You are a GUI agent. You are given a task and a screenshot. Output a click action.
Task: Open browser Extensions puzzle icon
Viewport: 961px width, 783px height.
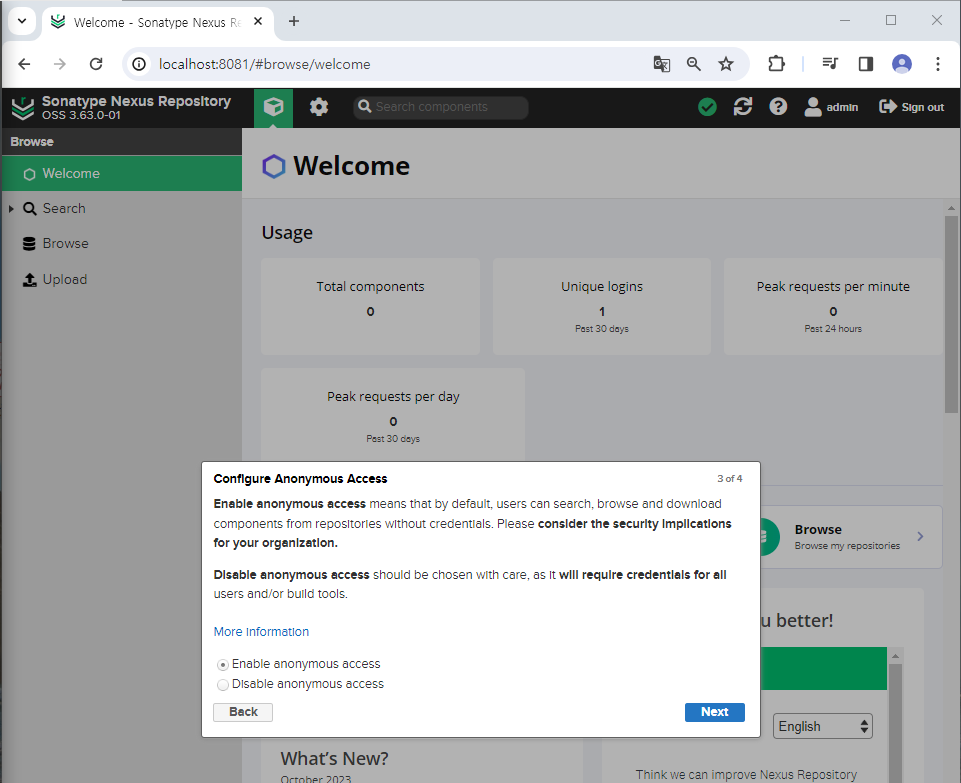(x=777, y=64)
